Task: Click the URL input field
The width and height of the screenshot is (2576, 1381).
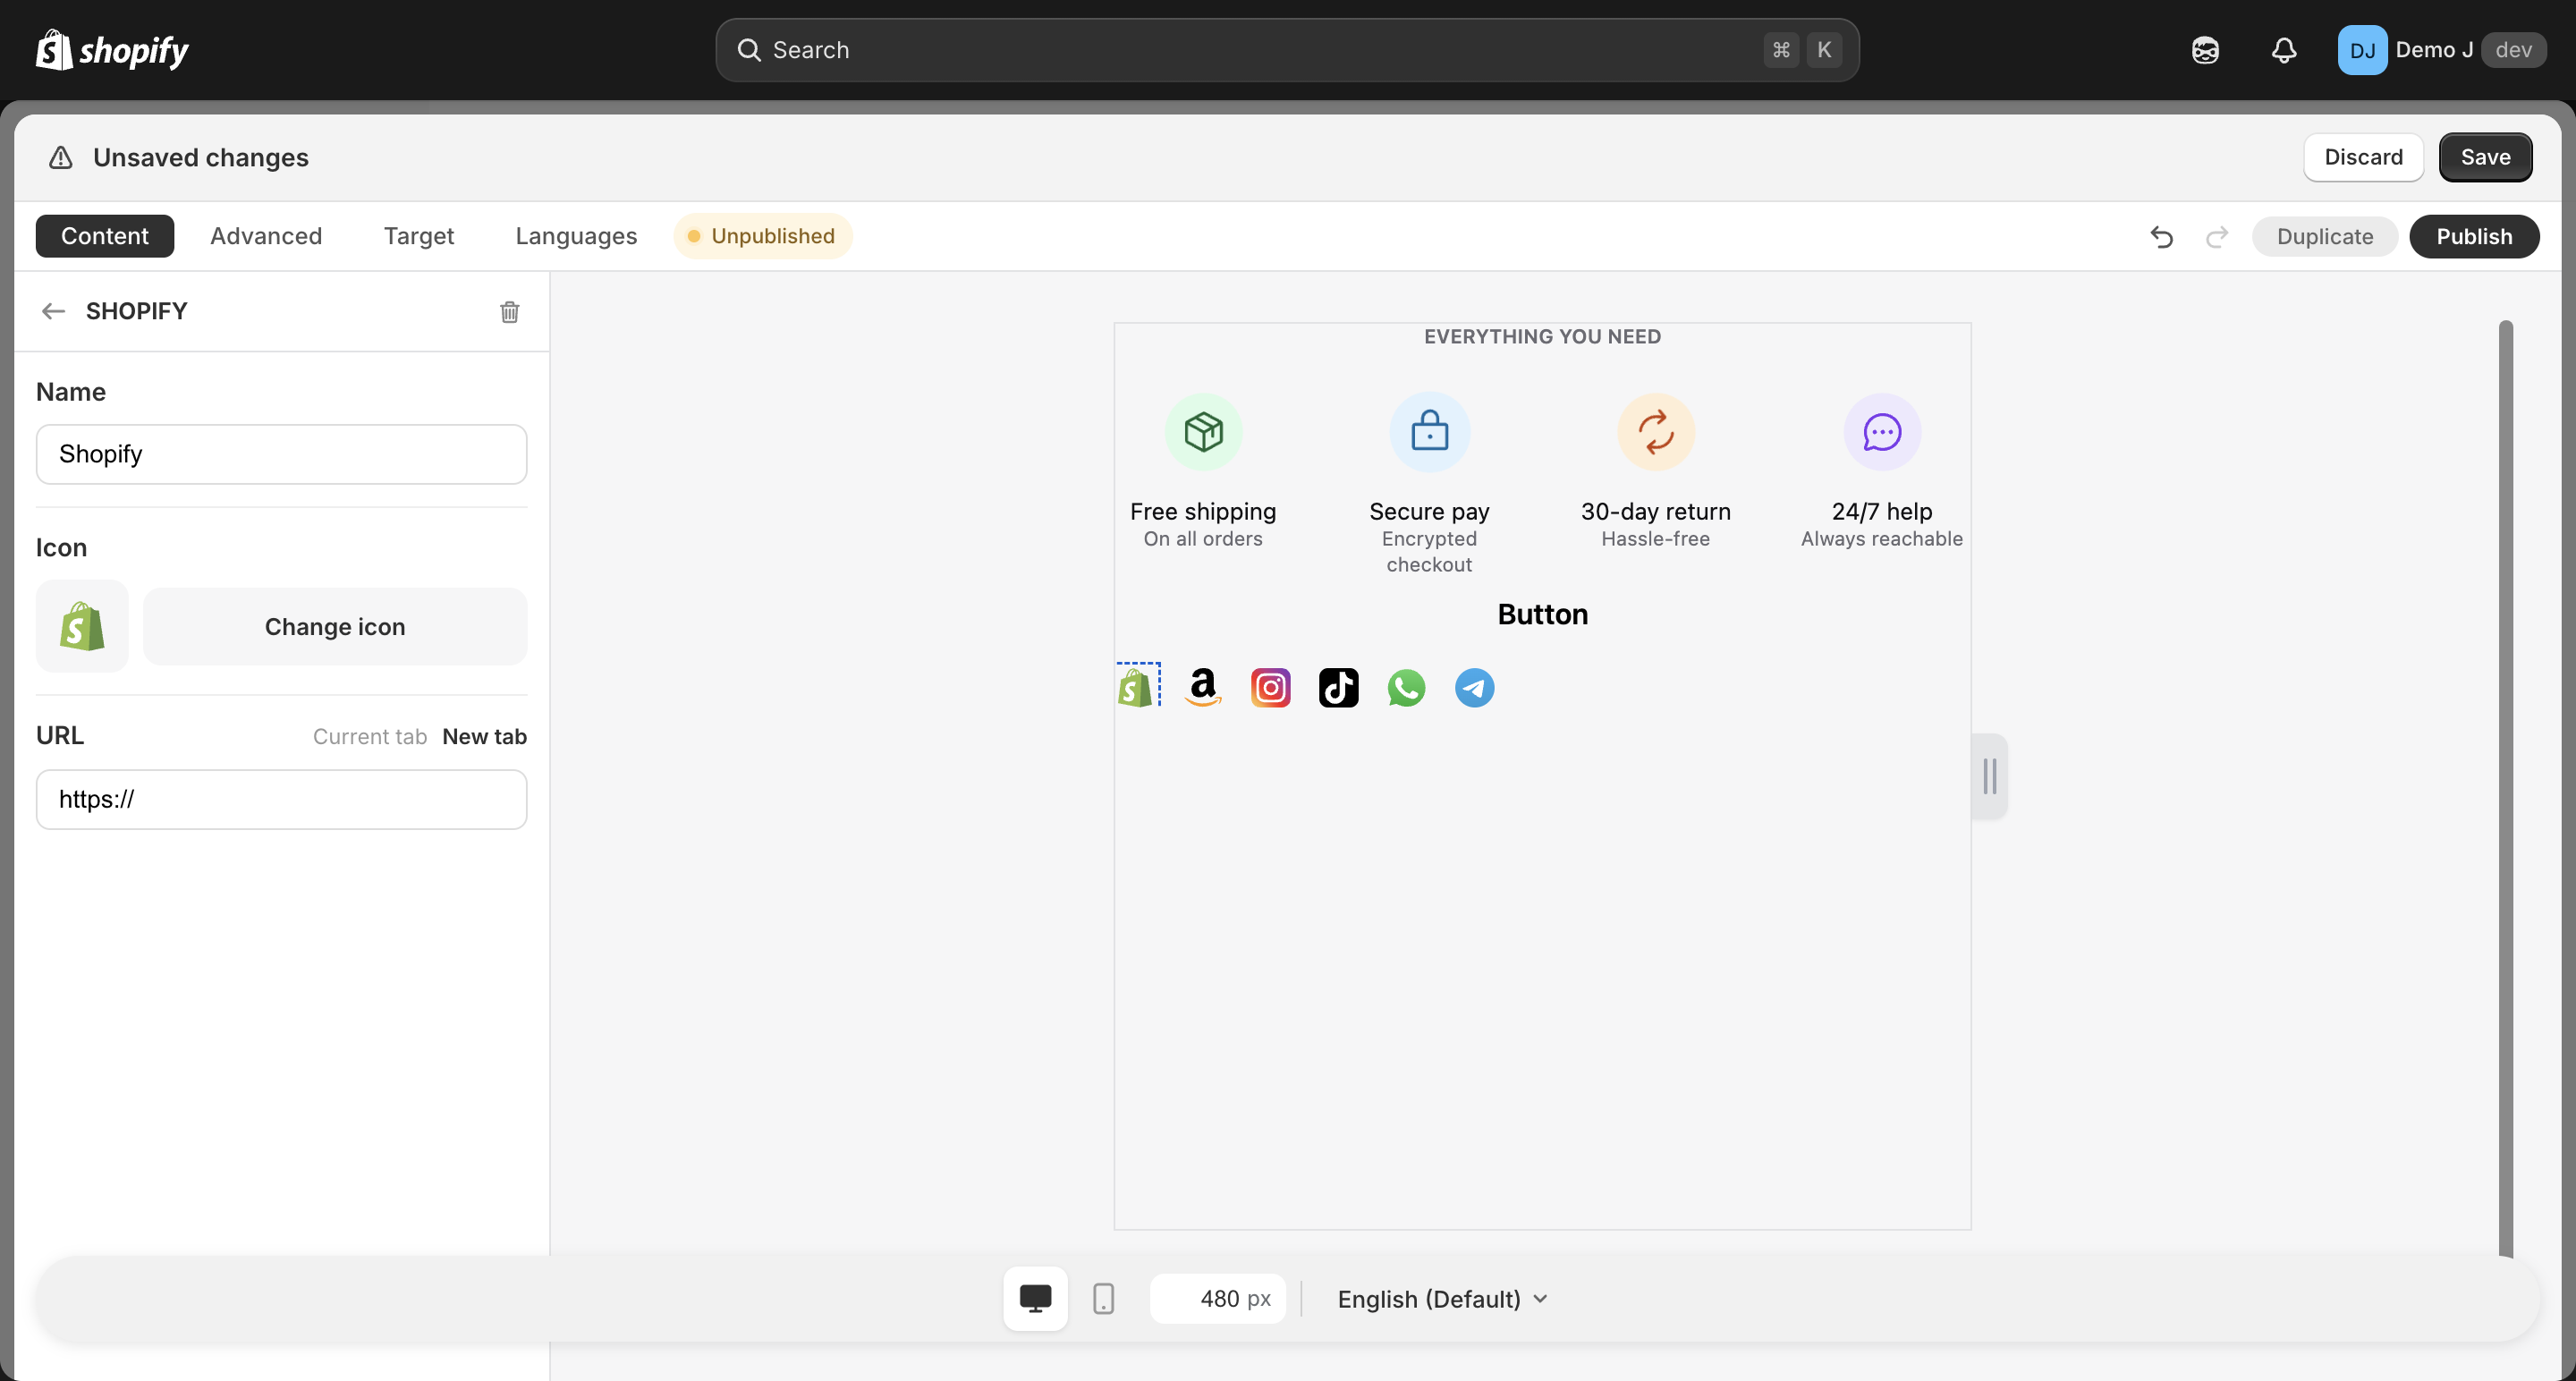Action: coord(282,799)
